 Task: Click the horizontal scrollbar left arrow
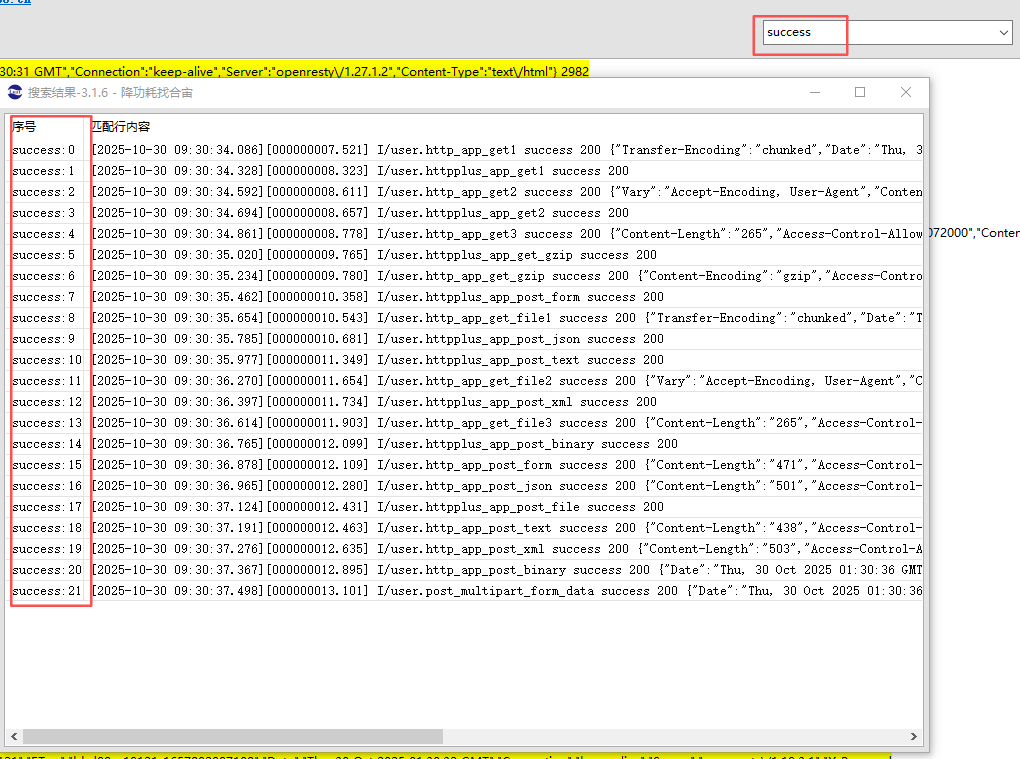click(13, 737)
